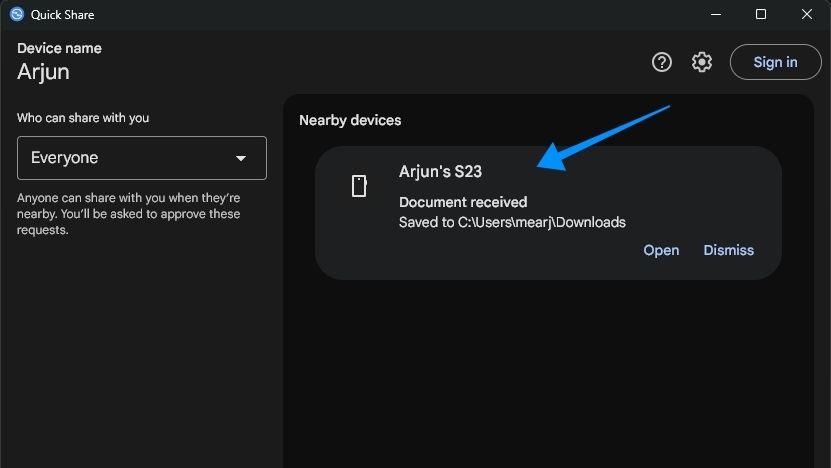
Task: Minimize the Quick Share window
Action: point(715,14)
